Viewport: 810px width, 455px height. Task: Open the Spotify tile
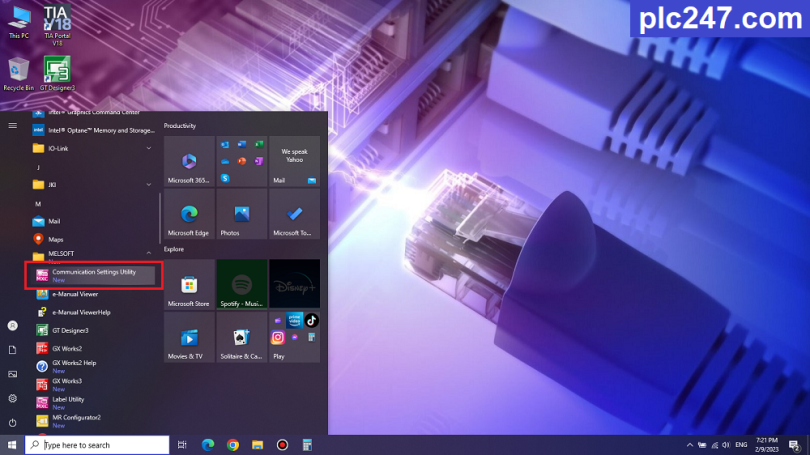coord(242,284)
